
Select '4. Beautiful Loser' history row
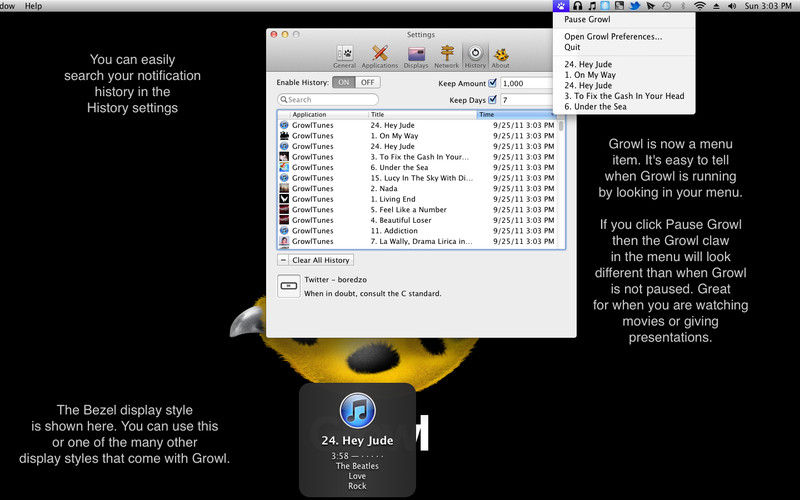[417, 220]
